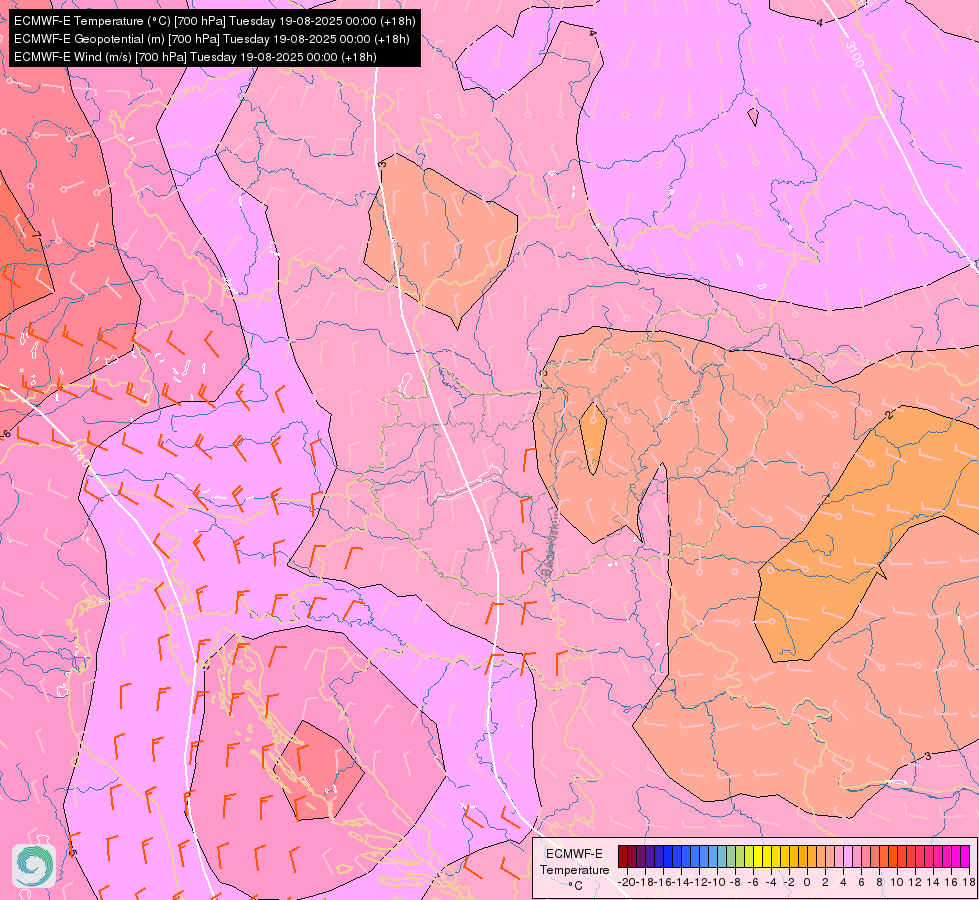Click the '-10' legend scale label
Screen dimensions: 979x900
(717, 883)
